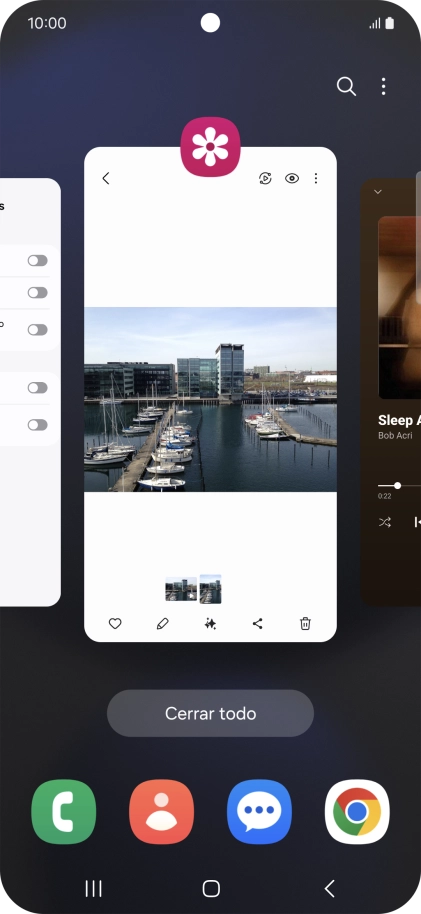Tap the 10:00 clock in status bar

coord(47,23)
